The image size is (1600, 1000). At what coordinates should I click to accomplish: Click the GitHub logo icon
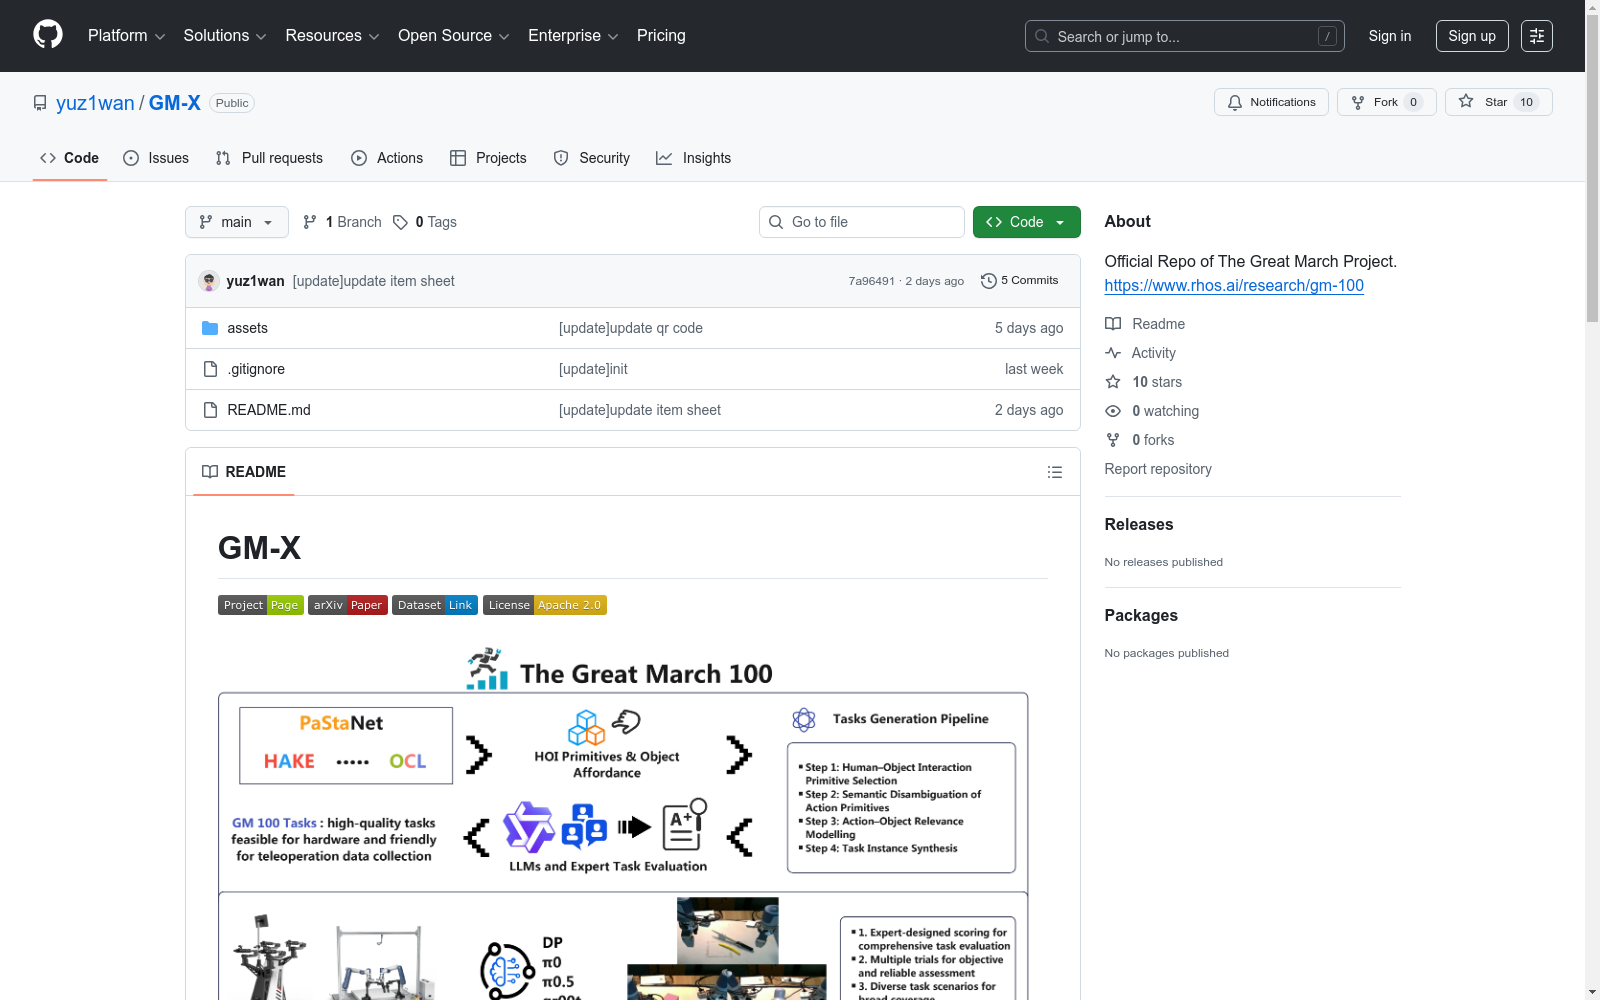[x=48, y=35]
